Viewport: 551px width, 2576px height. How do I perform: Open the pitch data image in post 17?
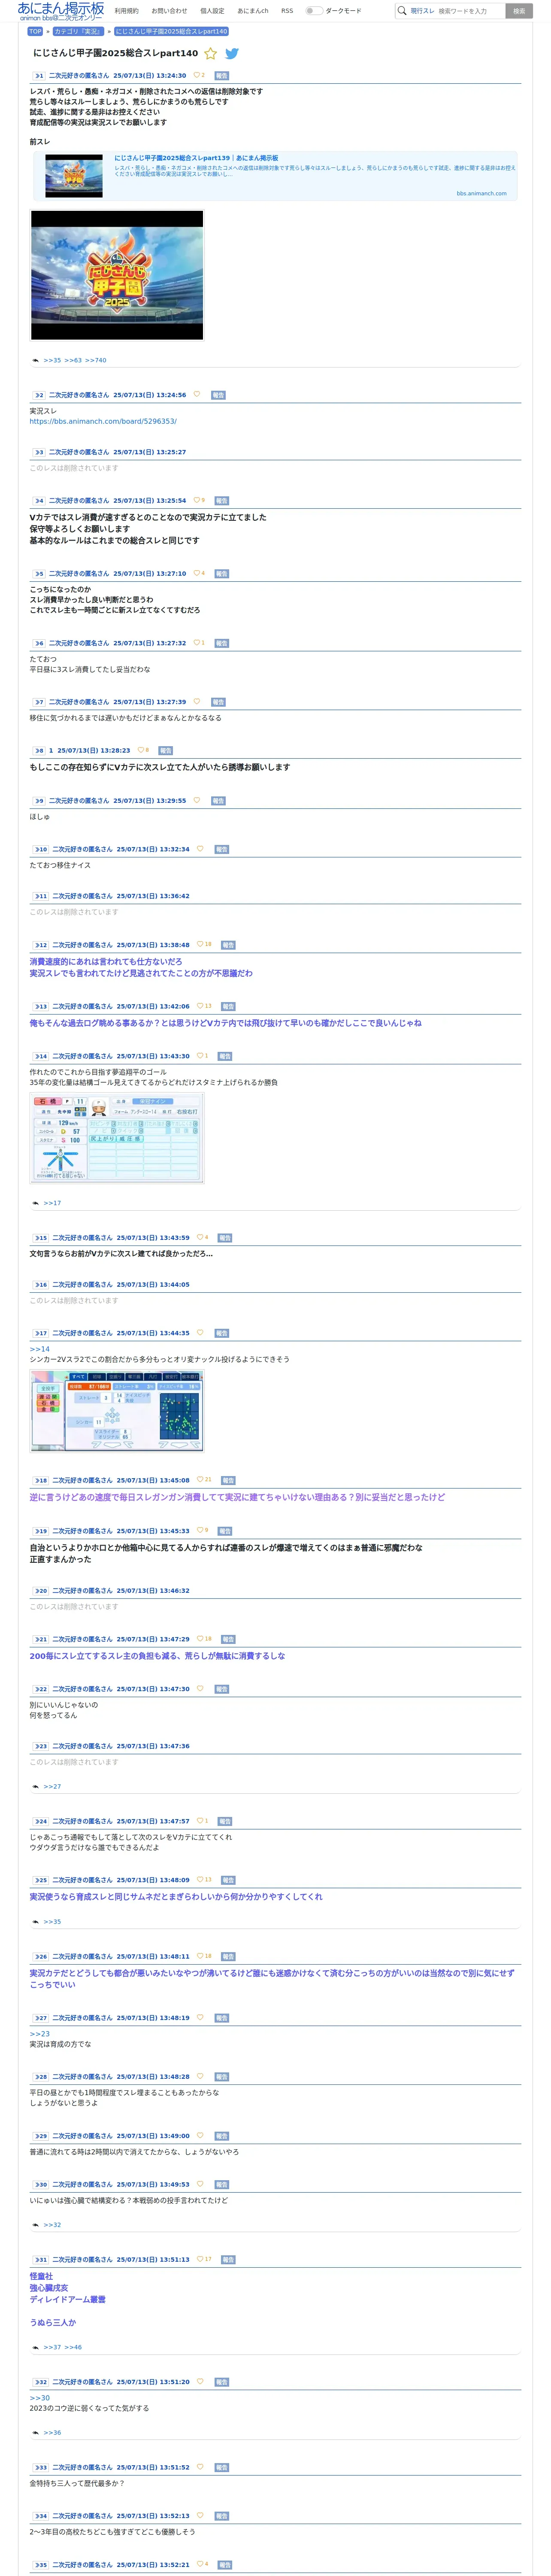click(117, 1411)
